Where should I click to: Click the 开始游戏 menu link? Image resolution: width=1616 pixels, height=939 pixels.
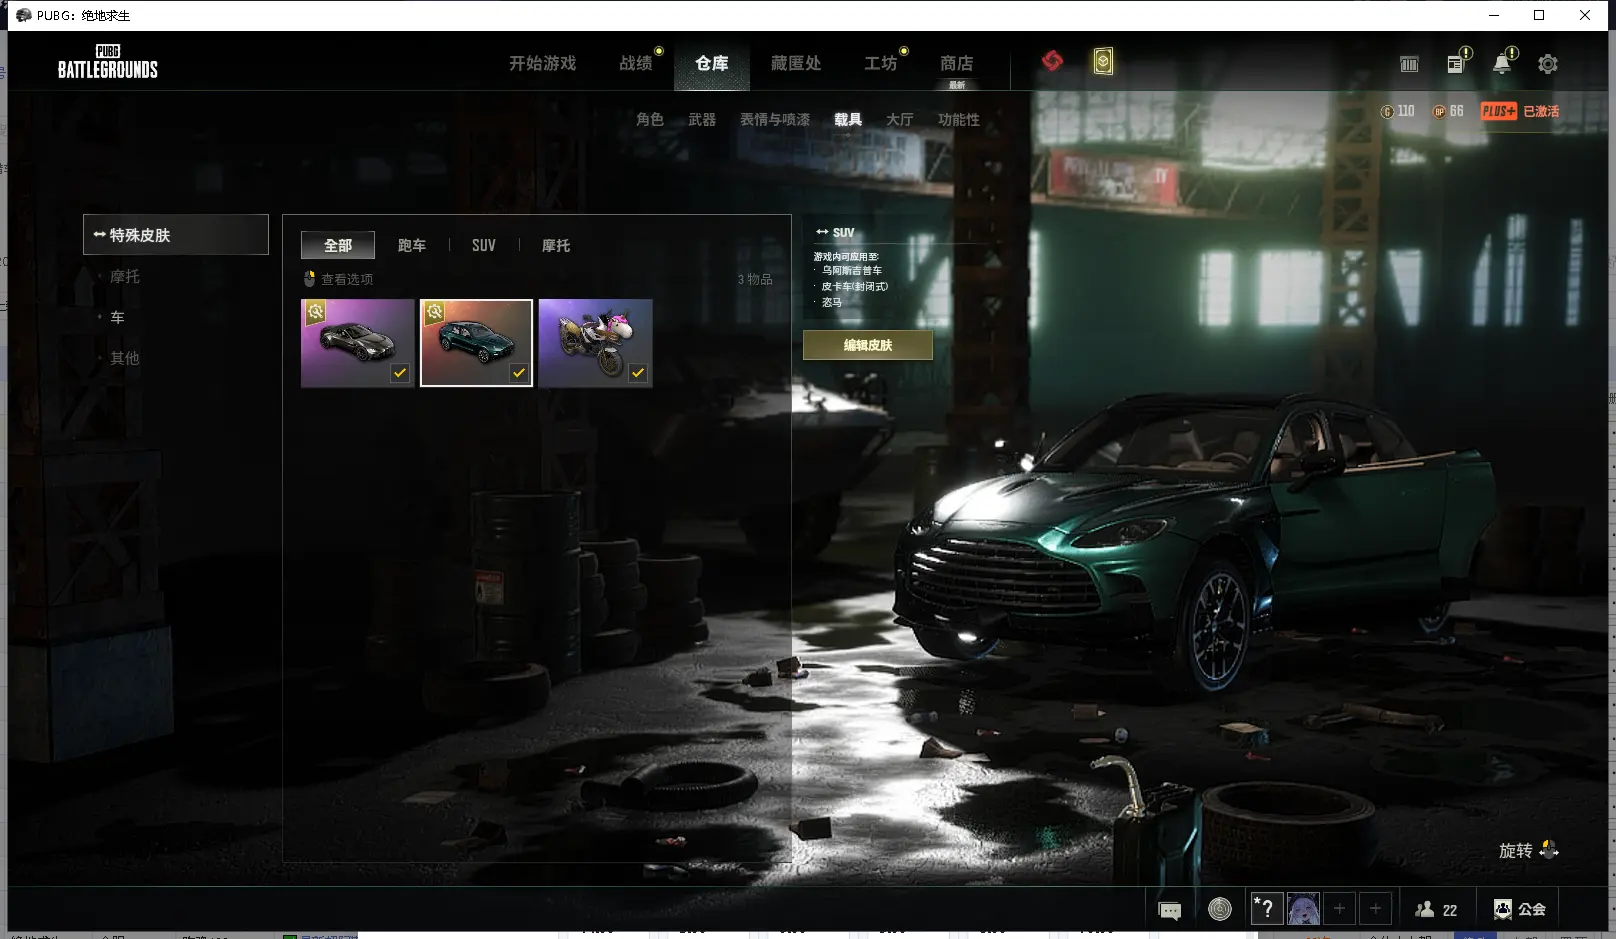click(x=542, y=63)
